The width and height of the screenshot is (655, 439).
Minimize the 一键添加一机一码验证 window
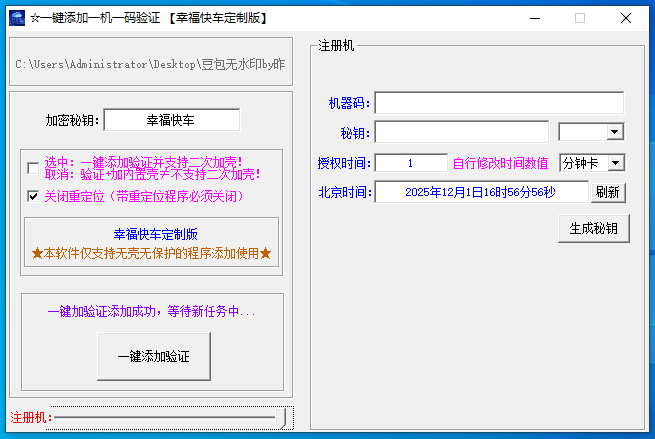(x=533, y=17)
